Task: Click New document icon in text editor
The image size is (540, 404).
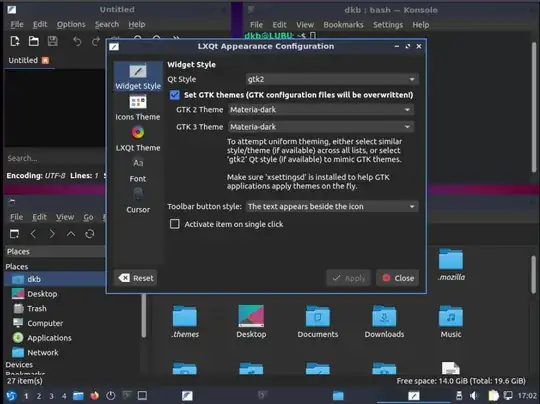Action: click(15, 41)
